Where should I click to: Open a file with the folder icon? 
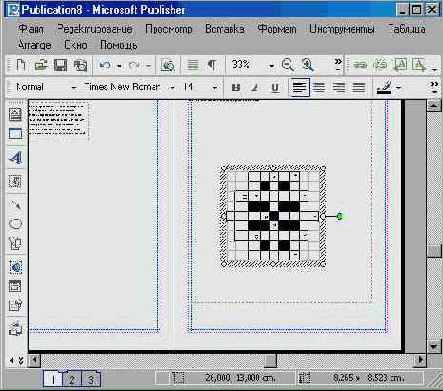click(41, 65)
